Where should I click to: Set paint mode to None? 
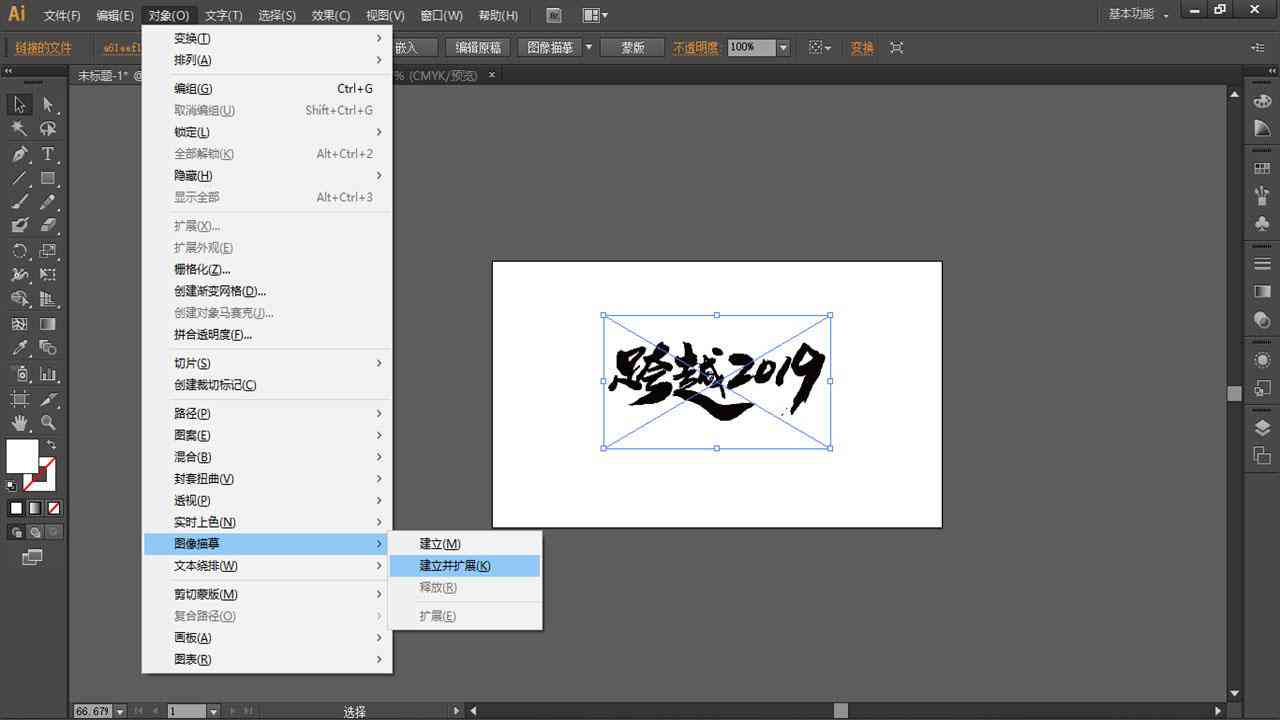point(54,508)
